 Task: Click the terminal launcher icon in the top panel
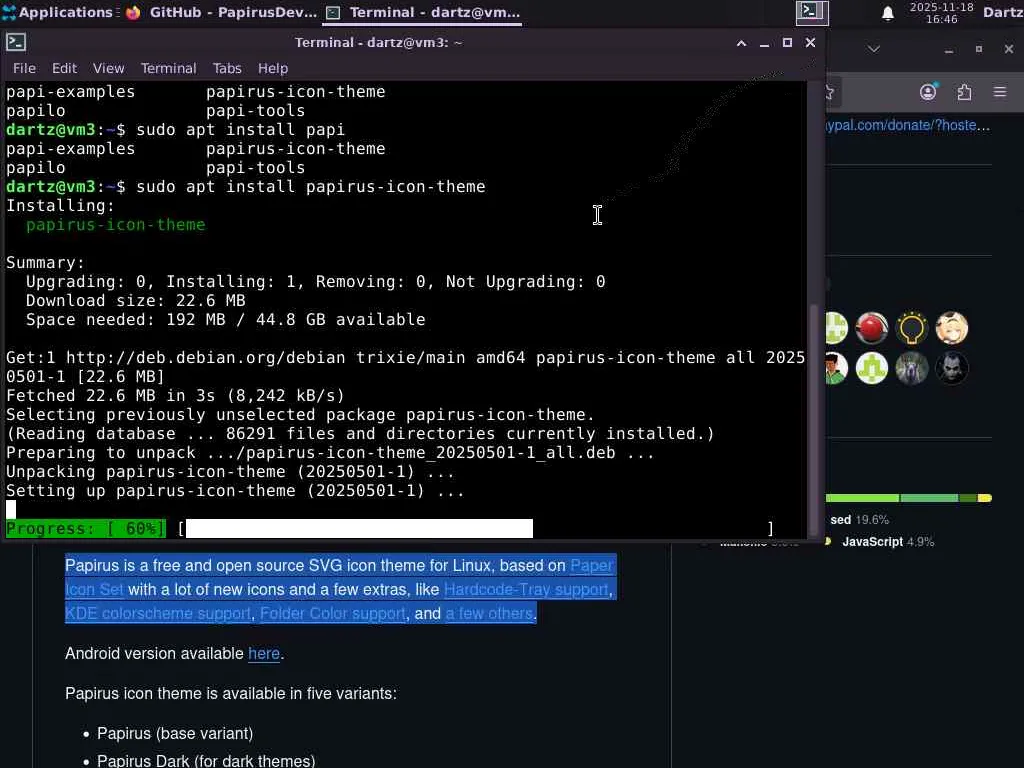(812, 12)
